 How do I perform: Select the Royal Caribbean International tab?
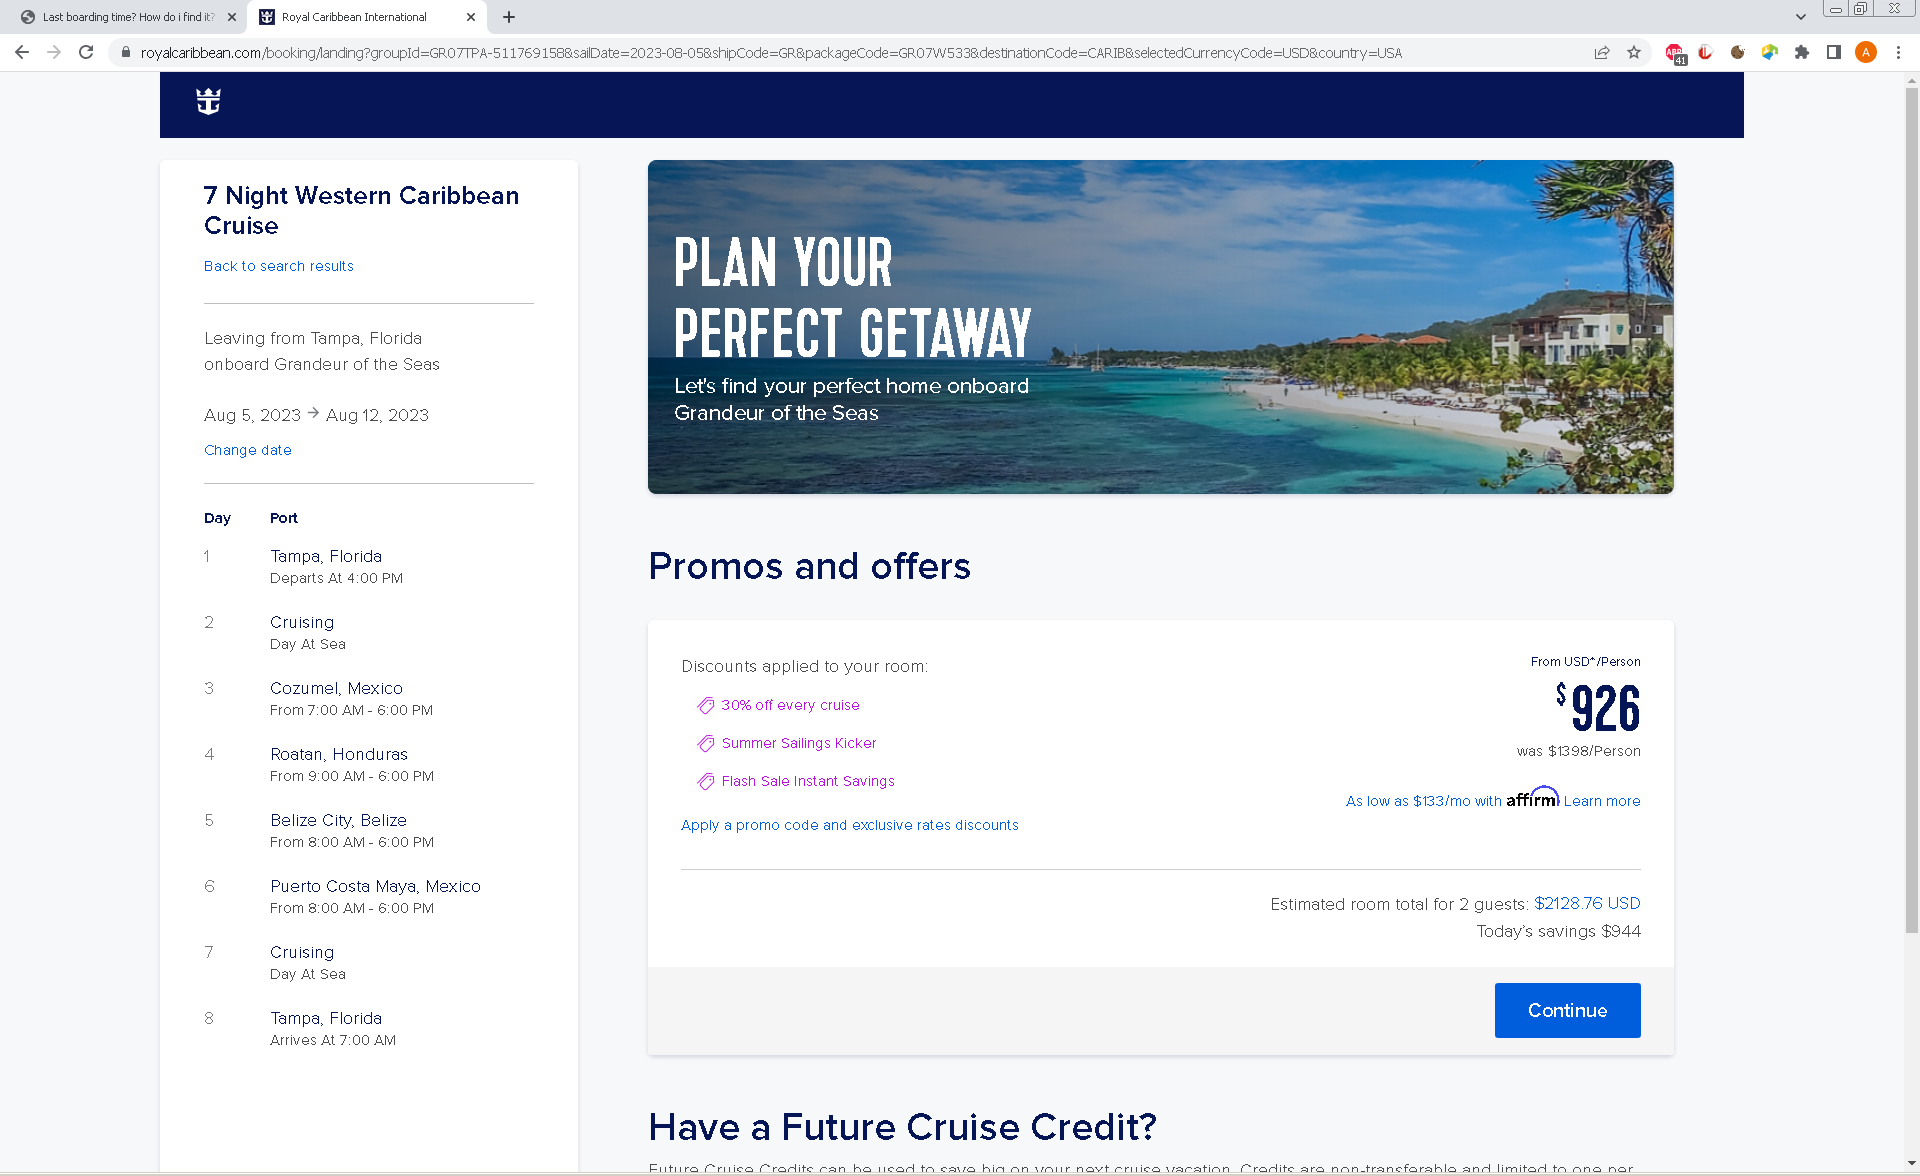coord(355,17)
